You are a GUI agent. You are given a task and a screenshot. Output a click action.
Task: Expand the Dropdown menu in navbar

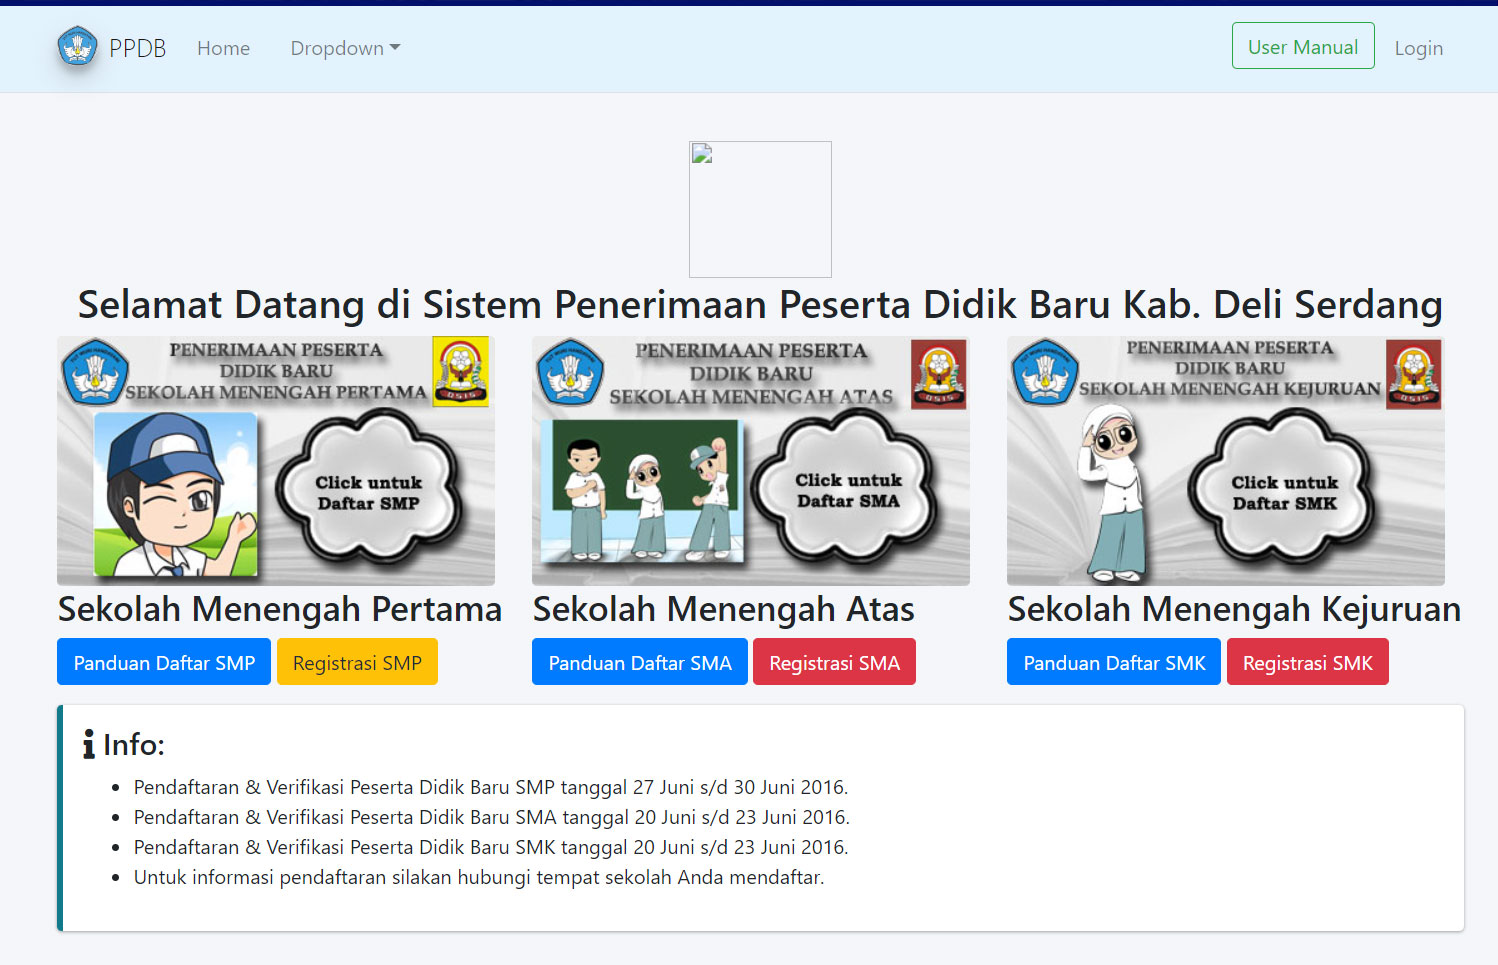point(345,48)
